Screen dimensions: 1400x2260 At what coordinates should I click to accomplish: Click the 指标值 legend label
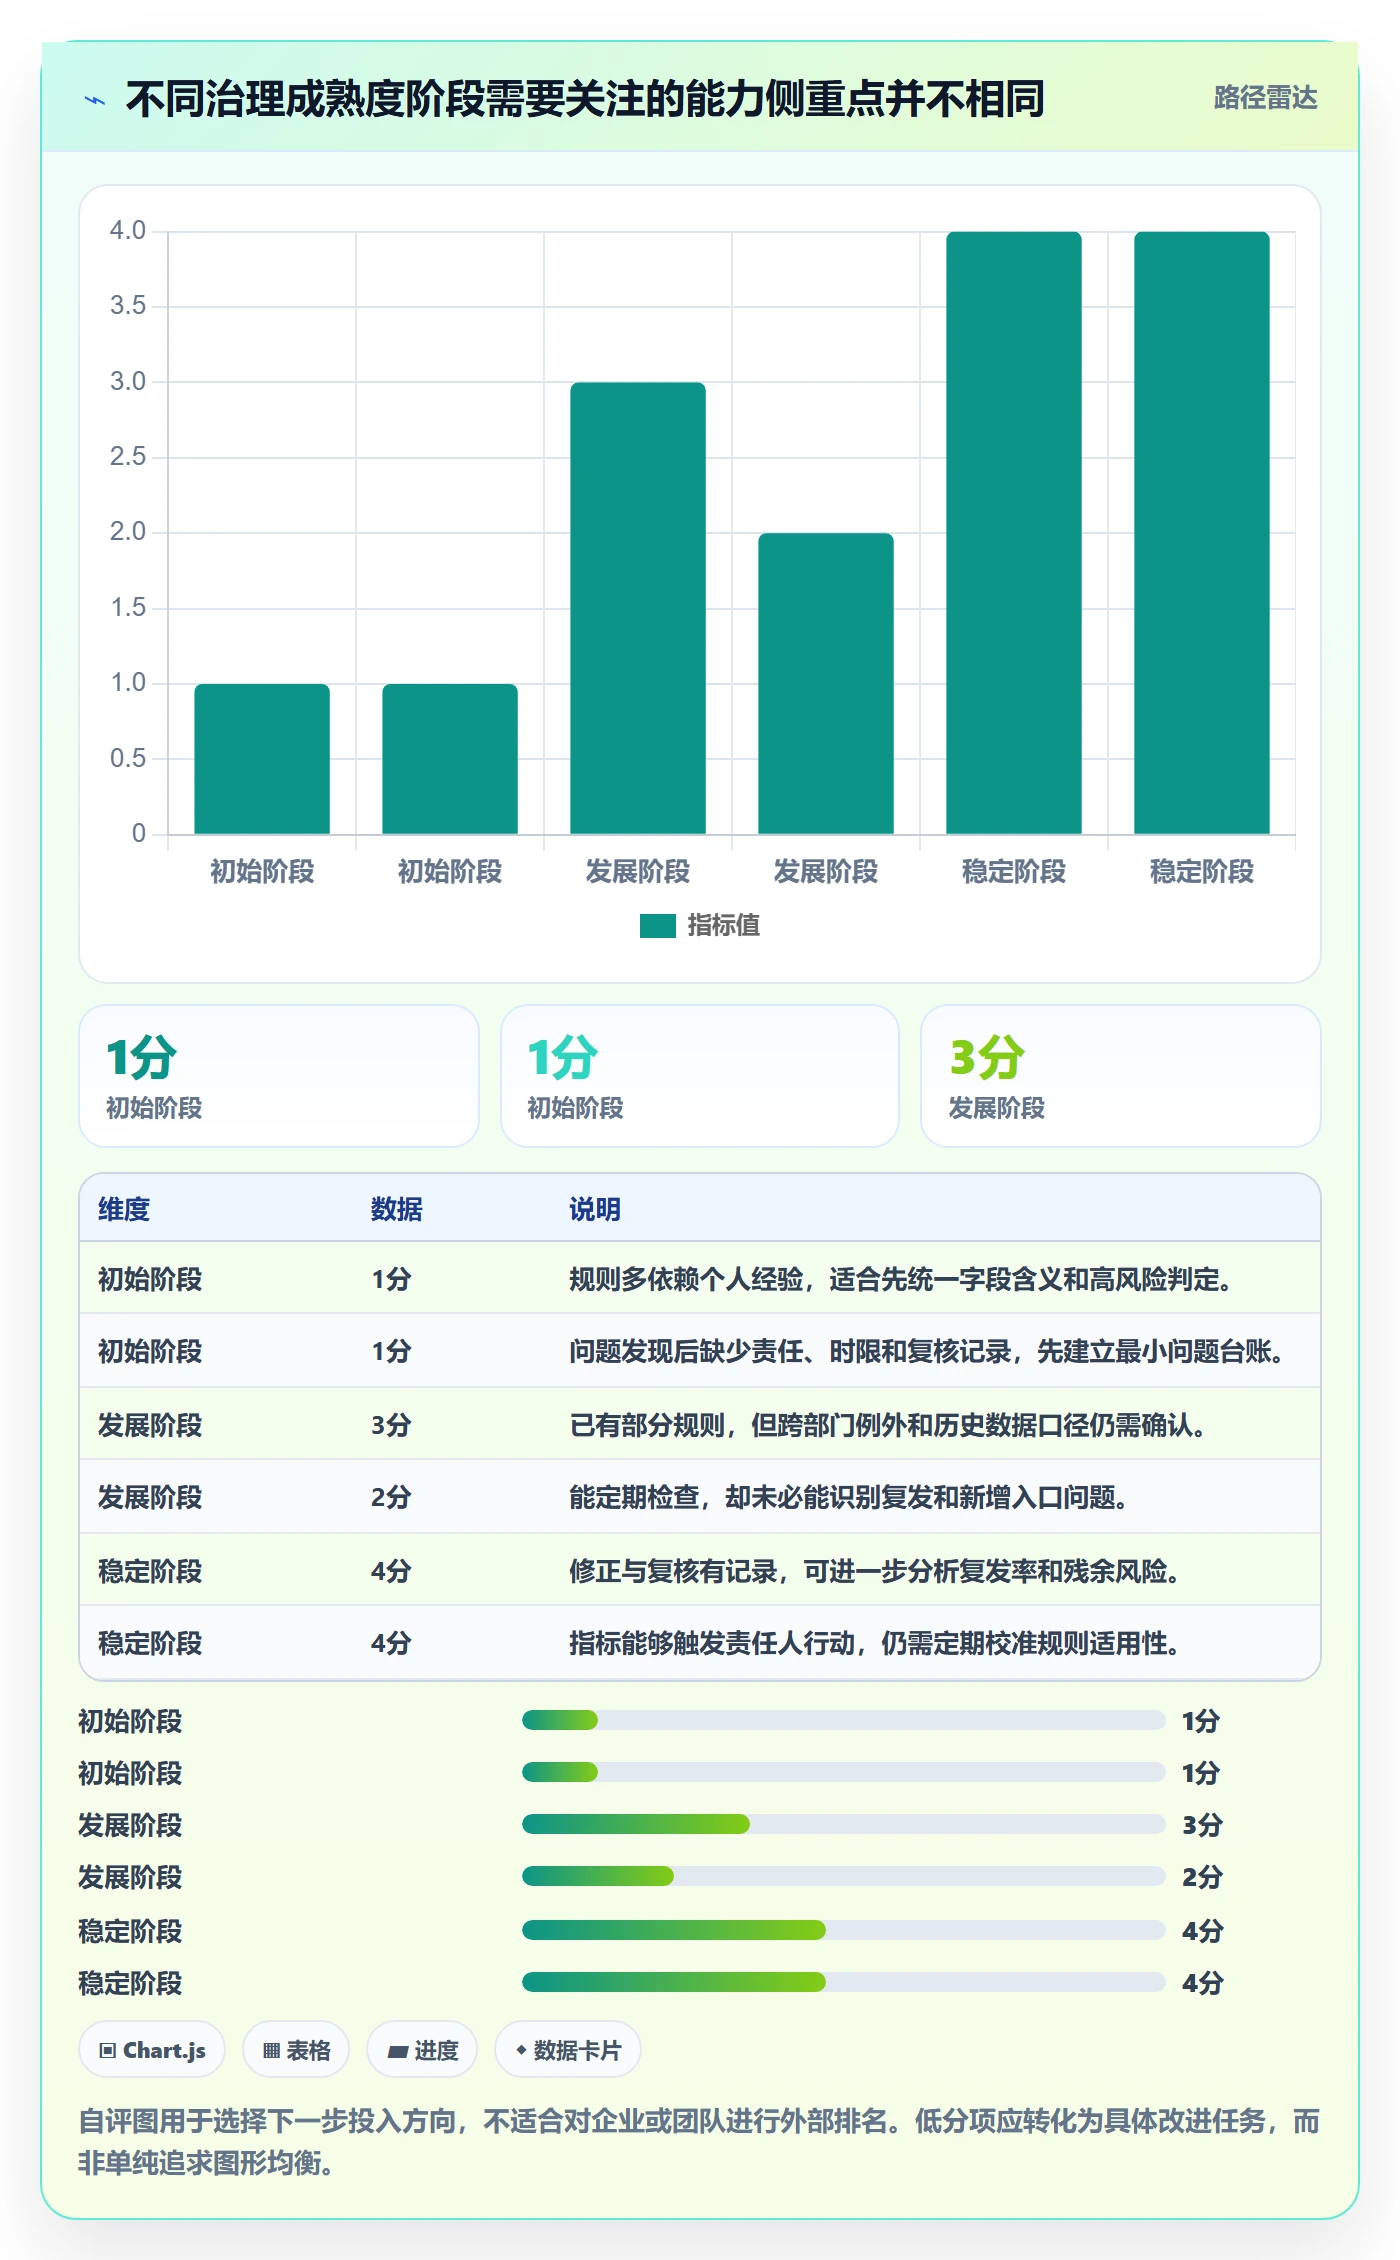pyautogui.click(x=723, y=926)
